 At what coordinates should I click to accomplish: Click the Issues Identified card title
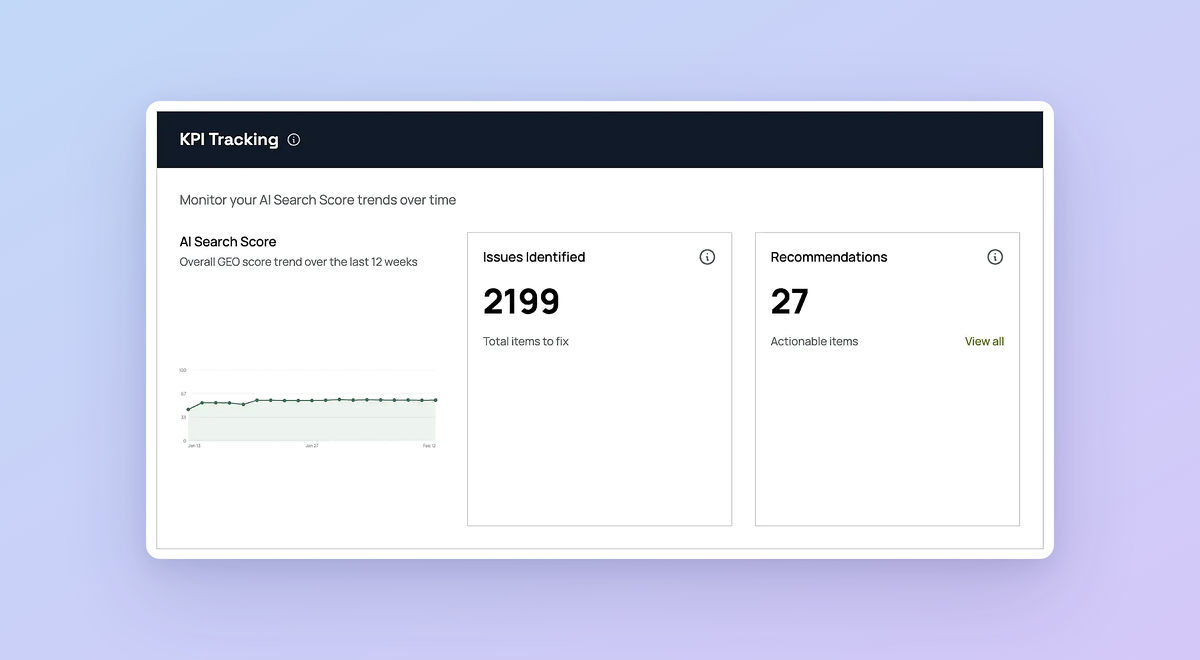coord(534,257)
